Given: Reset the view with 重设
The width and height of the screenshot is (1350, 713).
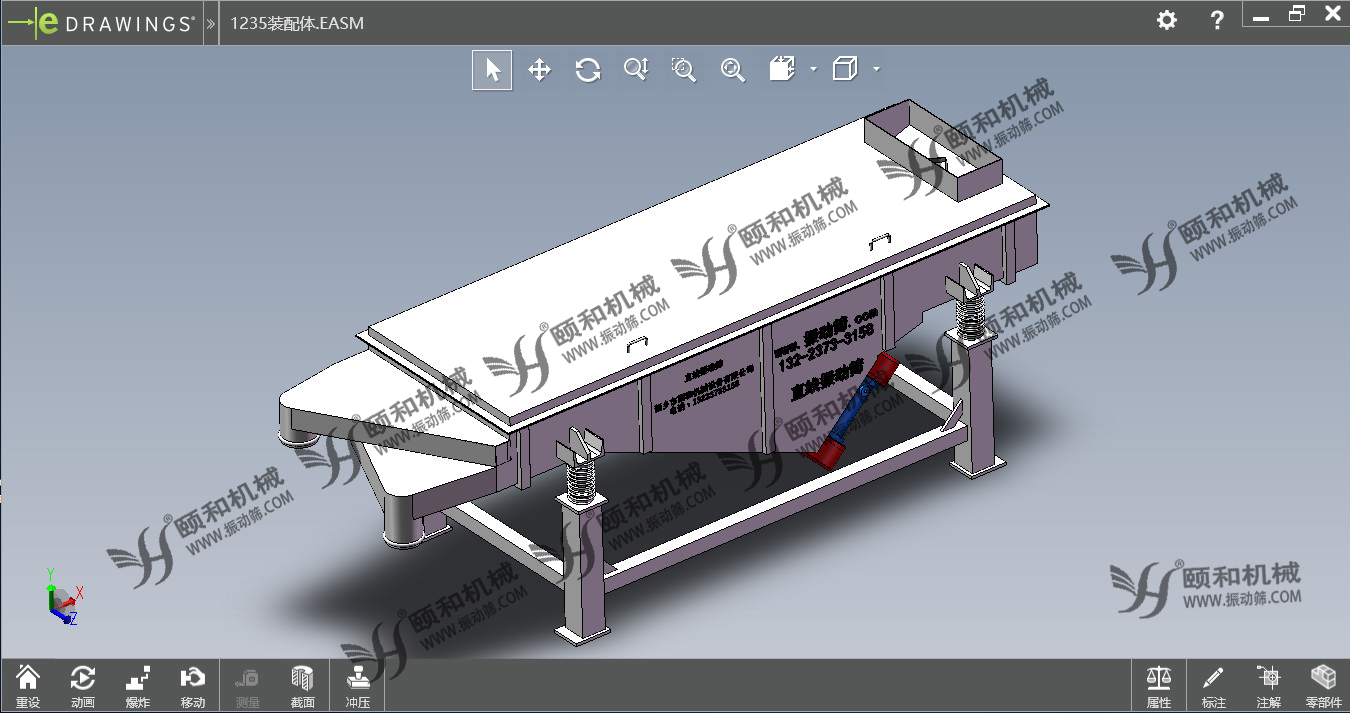Looking at the screenshot, I should tap(28, 686).
